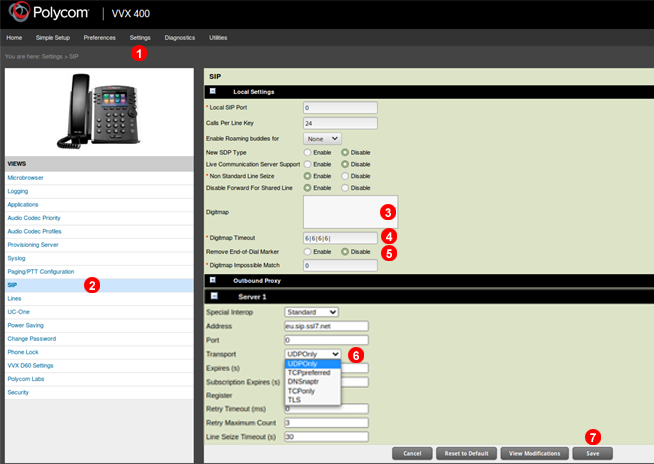
Task: Open Enable Roaming buddies dropdown
Action: (x=322, y=139)
